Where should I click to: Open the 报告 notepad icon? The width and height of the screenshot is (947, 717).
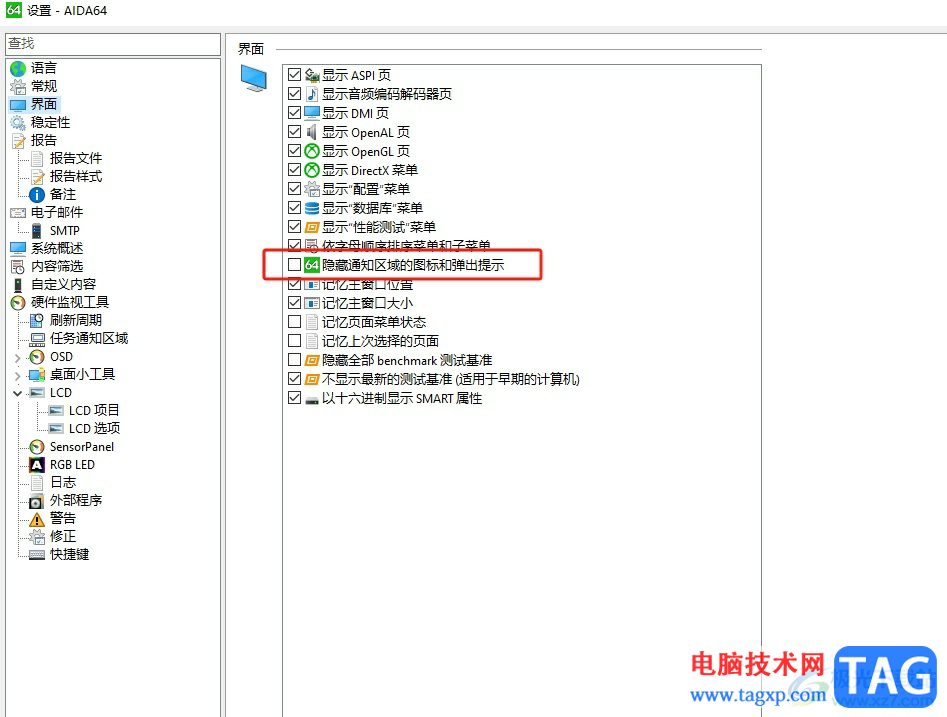pos(18,141)
